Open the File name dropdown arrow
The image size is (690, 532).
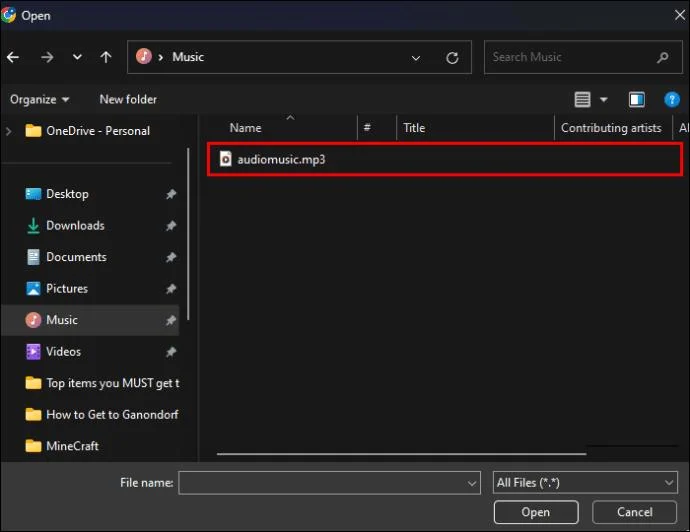click(471, 483)
